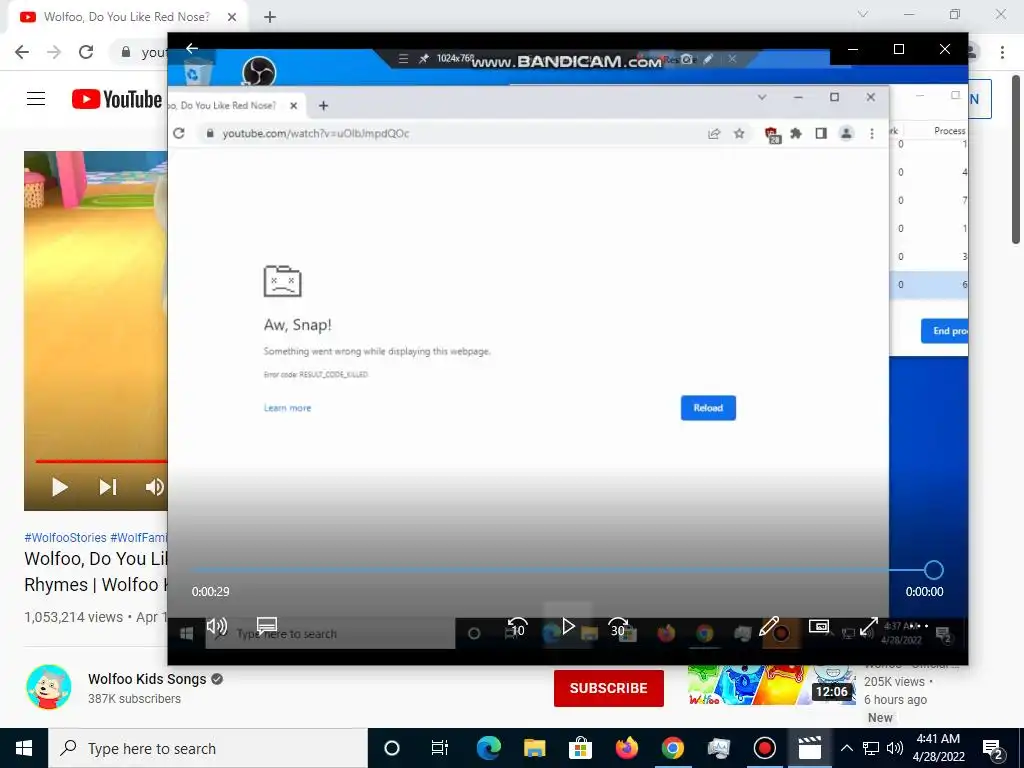Select the Wolfoo, Do You Like Red Nose tab

click(127, 17)
